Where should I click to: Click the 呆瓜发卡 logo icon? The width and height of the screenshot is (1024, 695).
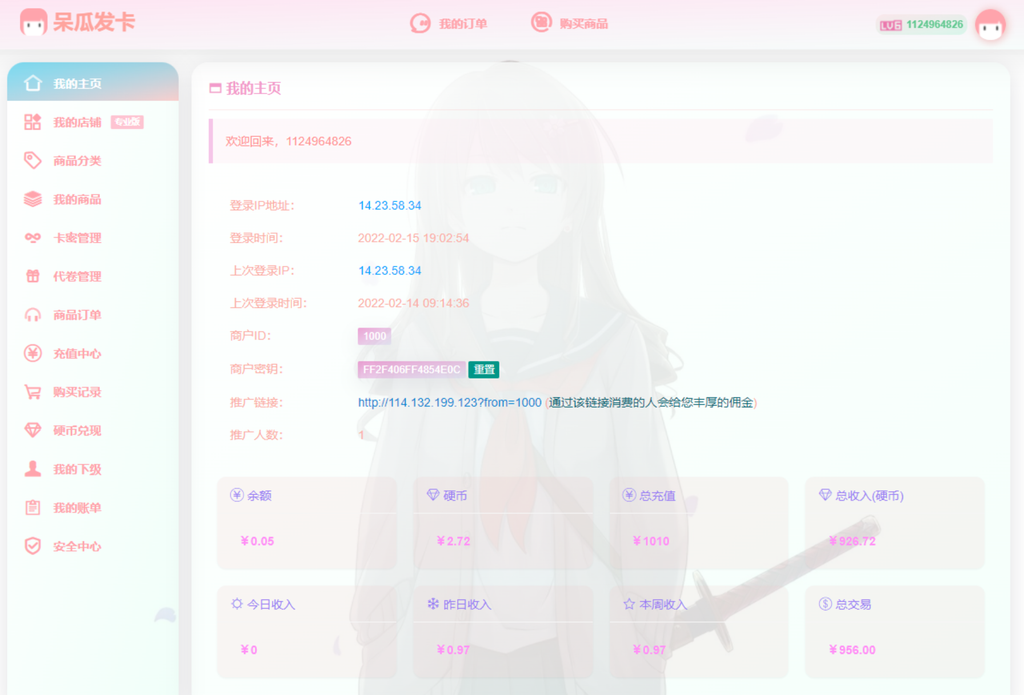pyautogui.click(x=33, y=22)
